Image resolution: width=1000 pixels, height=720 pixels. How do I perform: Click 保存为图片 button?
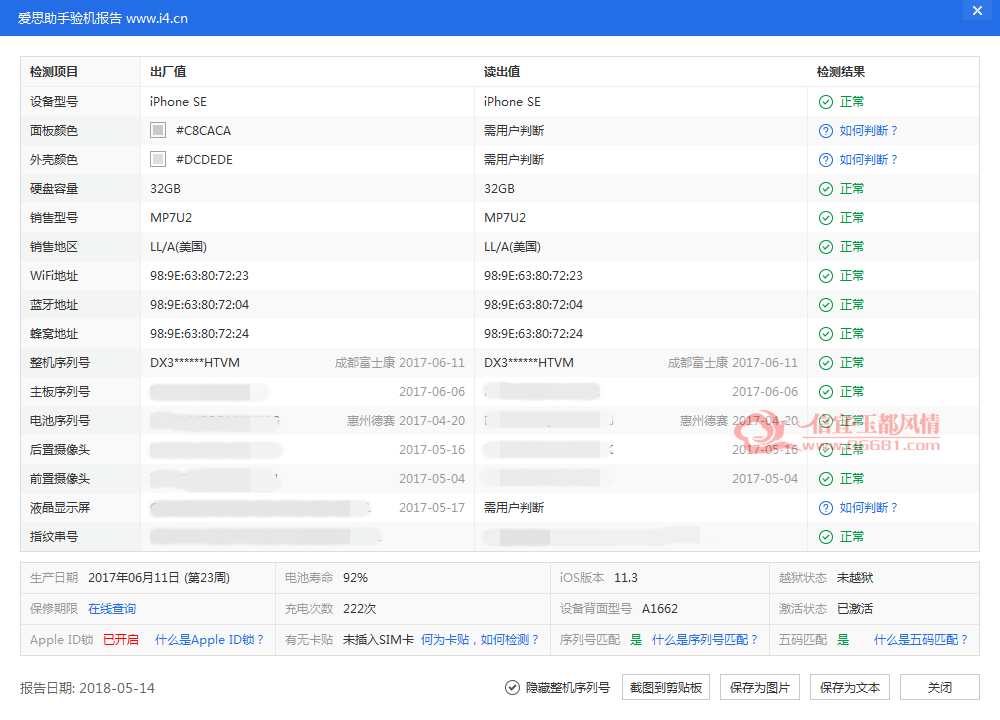click(760, 687)
